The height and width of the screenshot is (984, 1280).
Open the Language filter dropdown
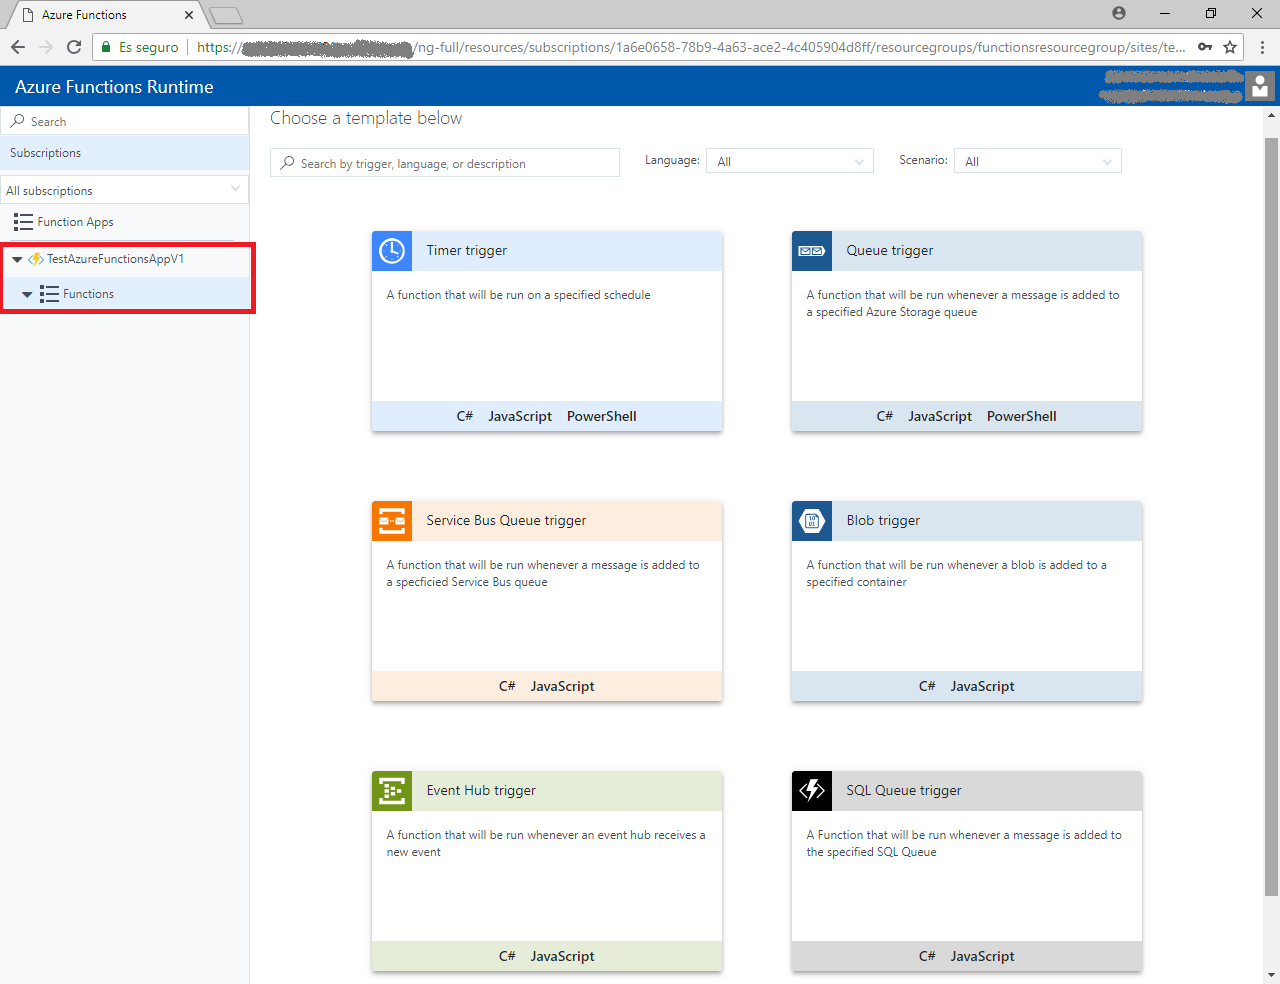click(790, 161)
